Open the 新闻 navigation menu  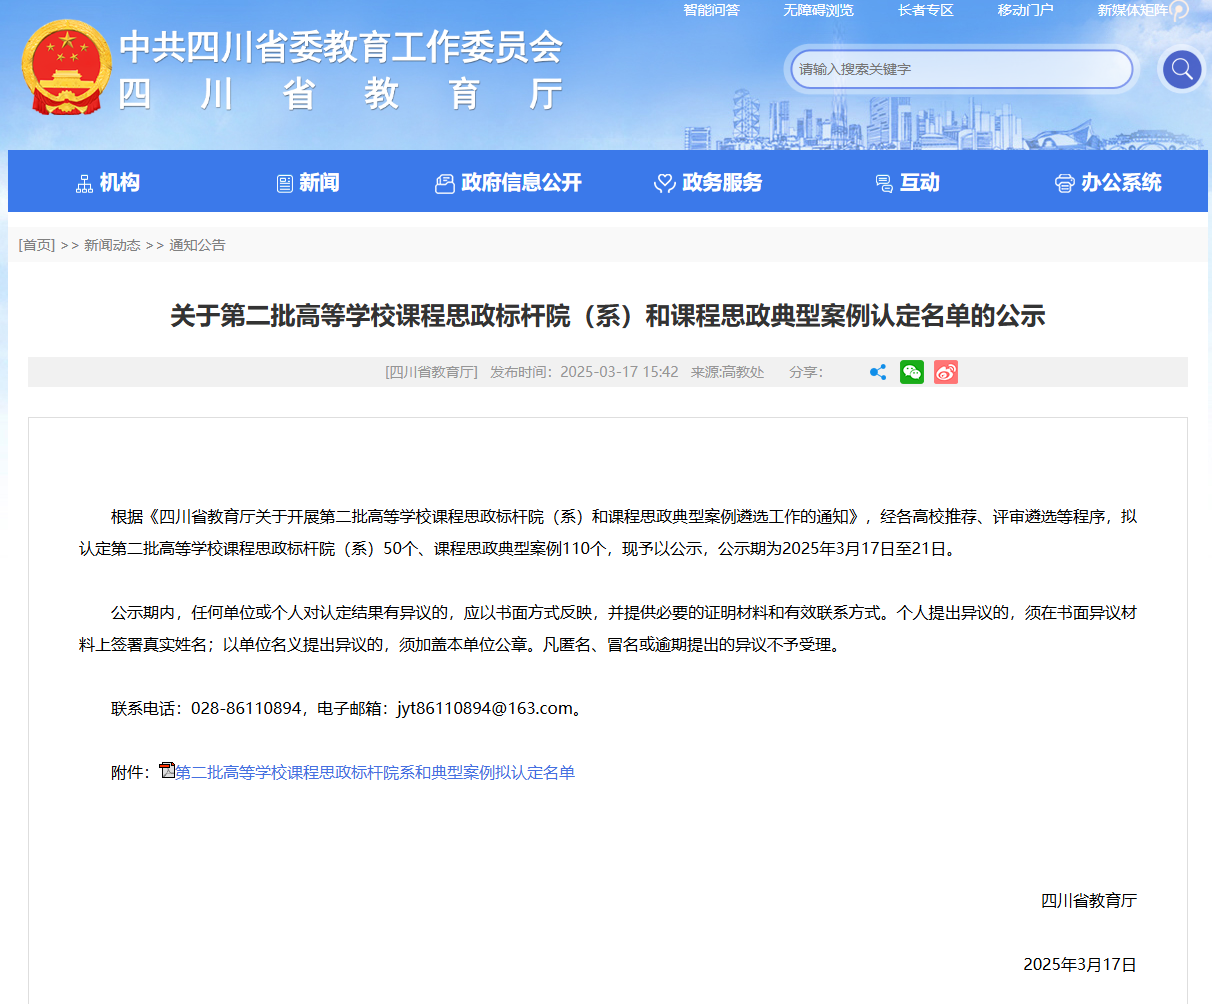[308, 183]
